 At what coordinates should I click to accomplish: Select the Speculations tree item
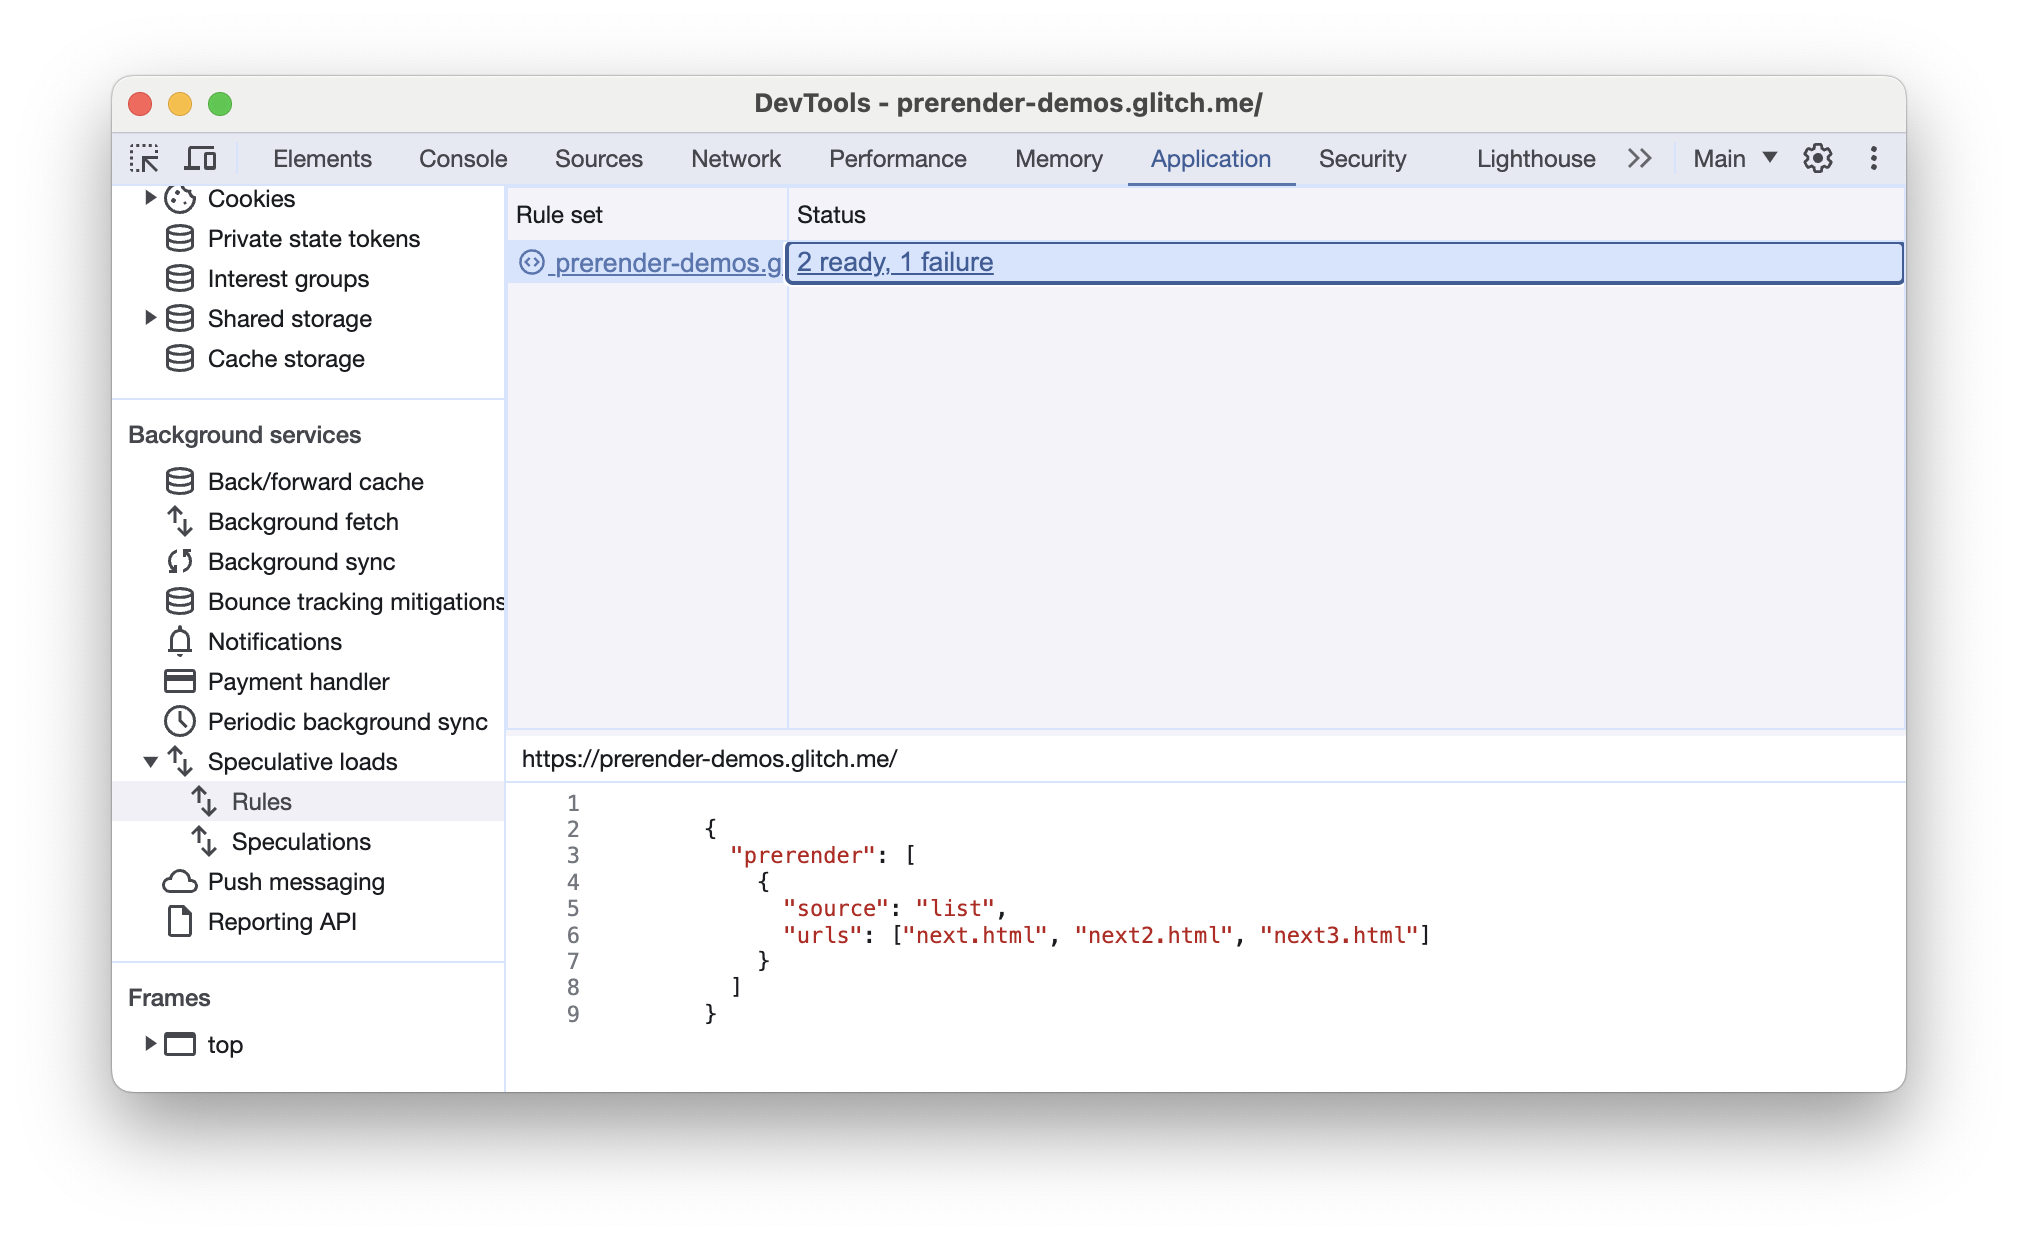pyautogui.click(x=301, y=842)
